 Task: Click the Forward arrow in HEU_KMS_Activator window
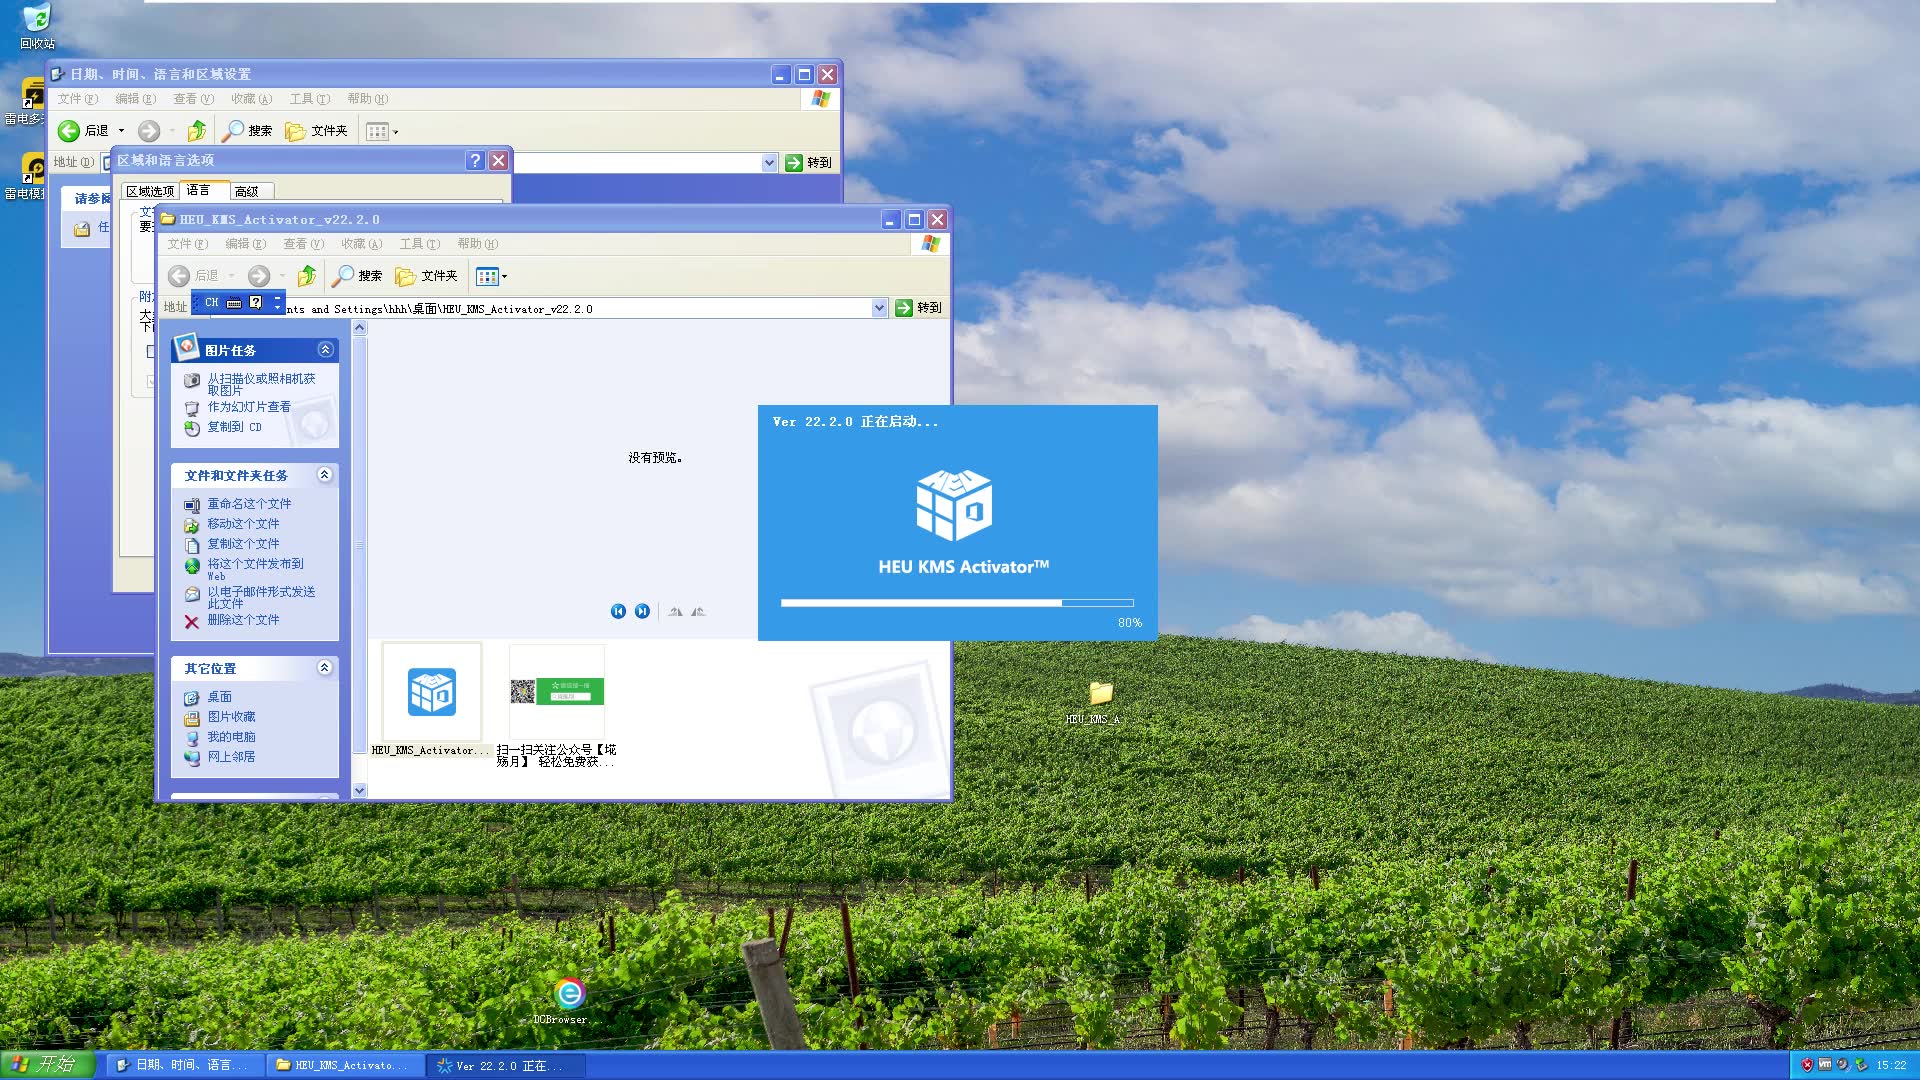[x=259, y=276]
